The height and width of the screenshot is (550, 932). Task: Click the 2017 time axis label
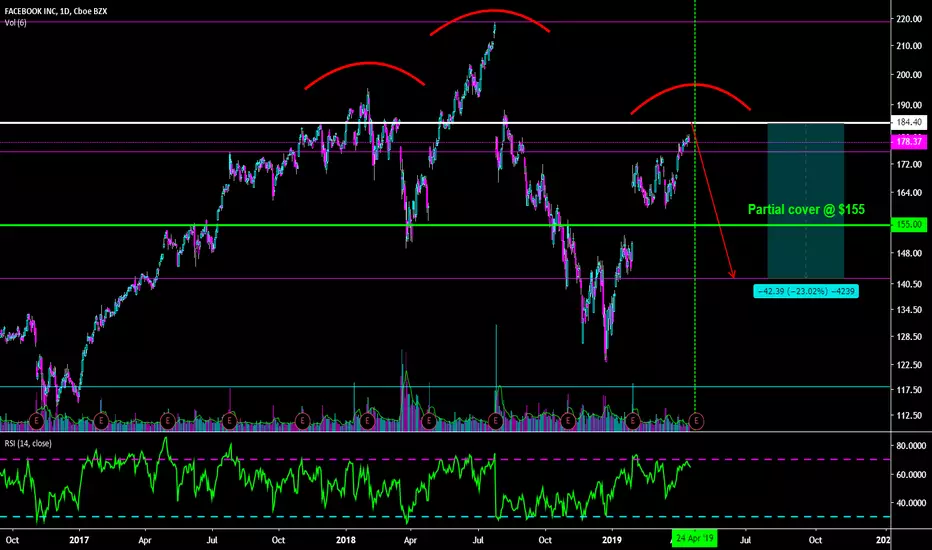pyautogui.click(x=79, y=540)
